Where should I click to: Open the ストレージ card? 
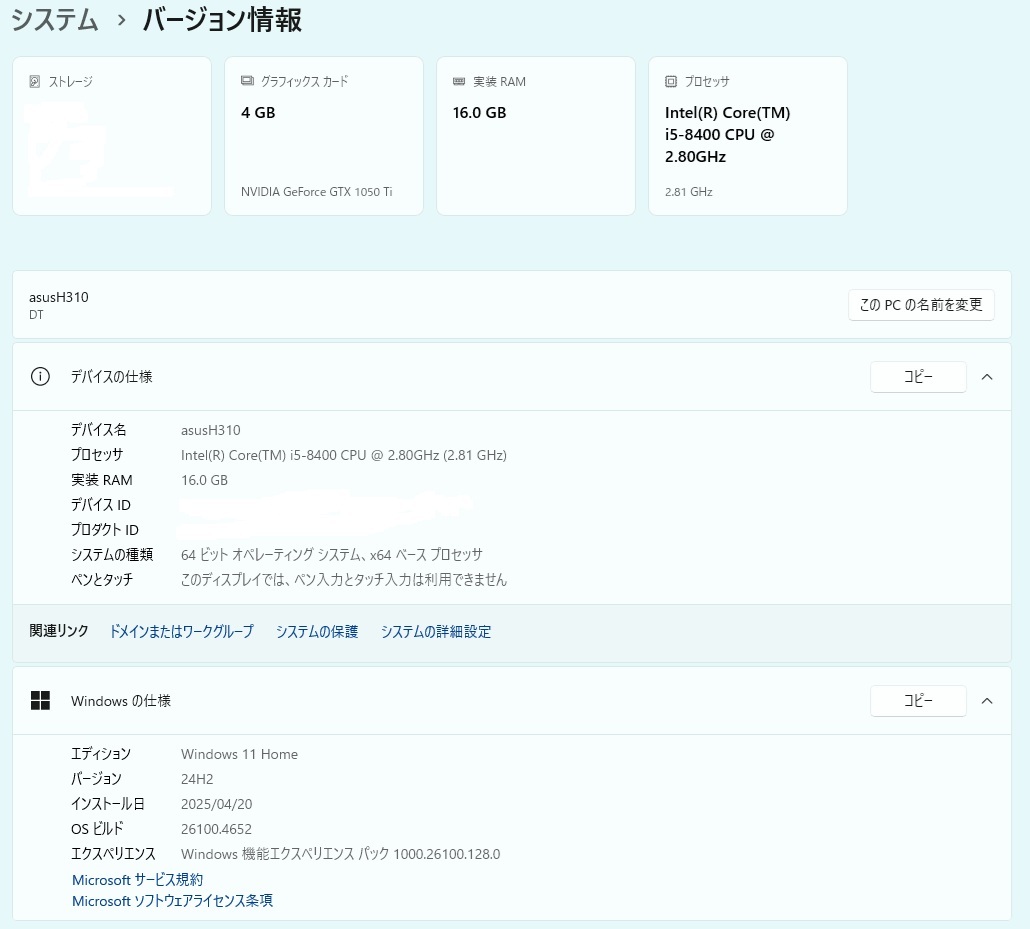tap(112, 136)
